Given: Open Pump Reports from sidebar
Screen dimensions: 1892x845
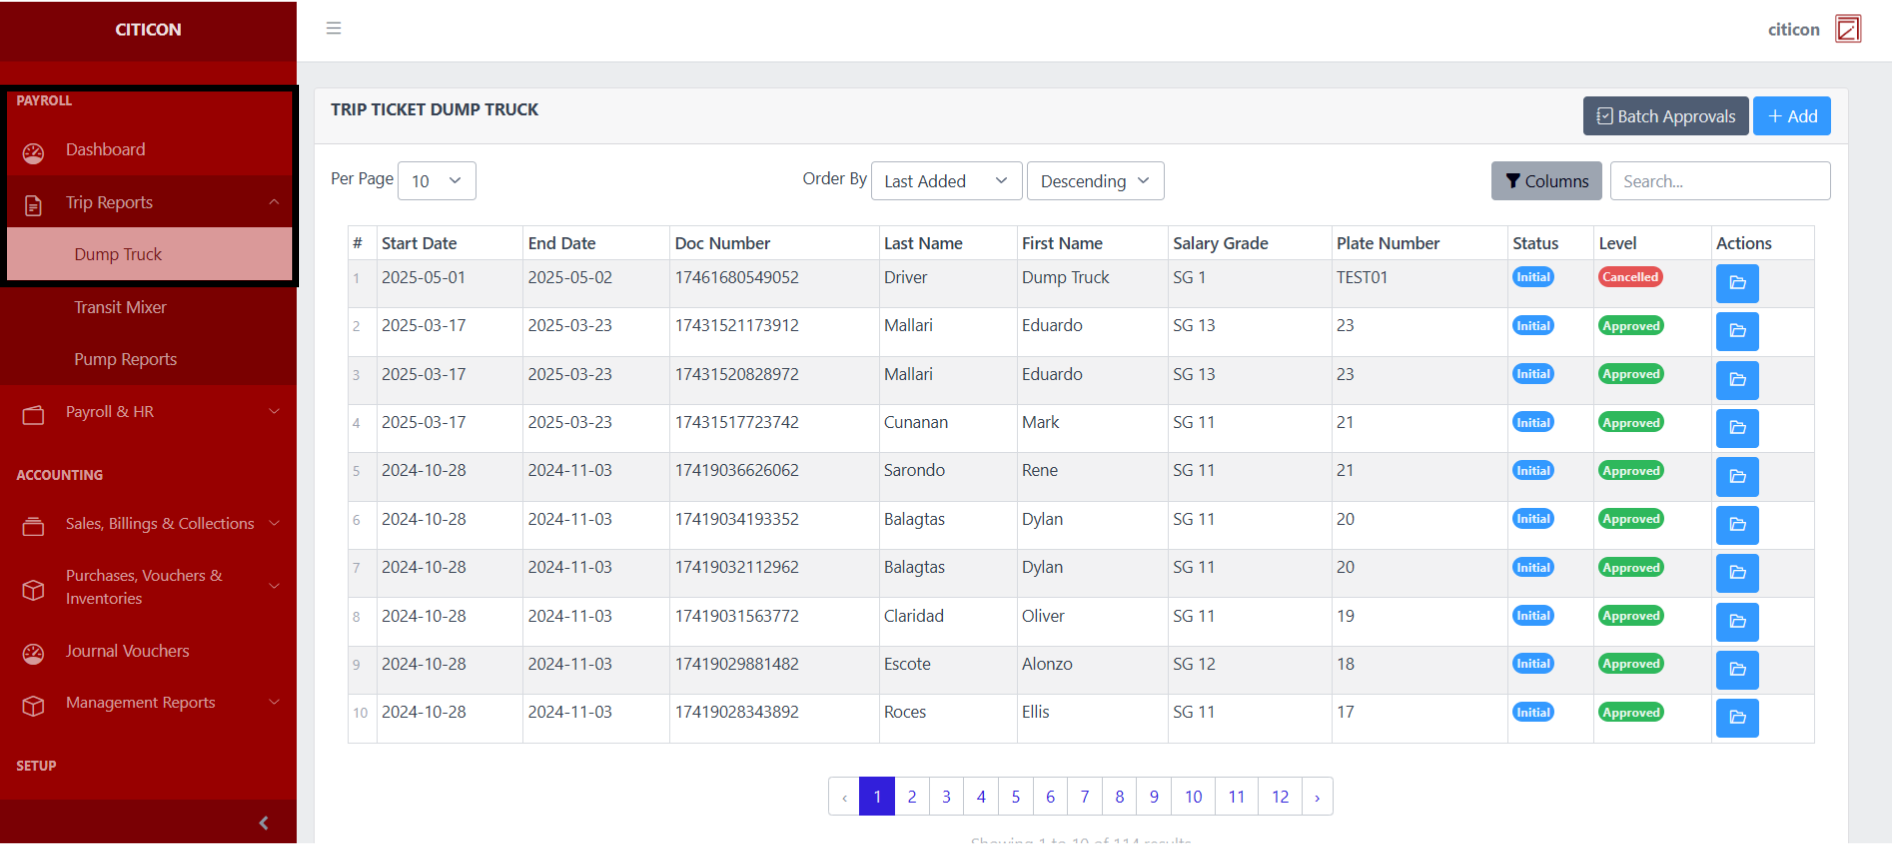Looking at the screenshot, I should 125,359.
